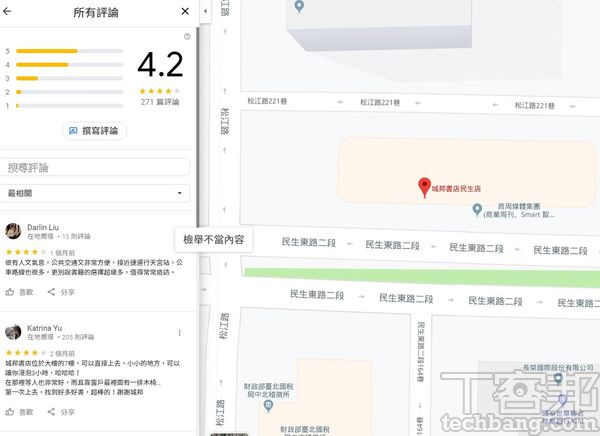600x436 pixels.
Task: Select the 長榮國際股份有限公司 map marker
Action: (x=558, y=379)
